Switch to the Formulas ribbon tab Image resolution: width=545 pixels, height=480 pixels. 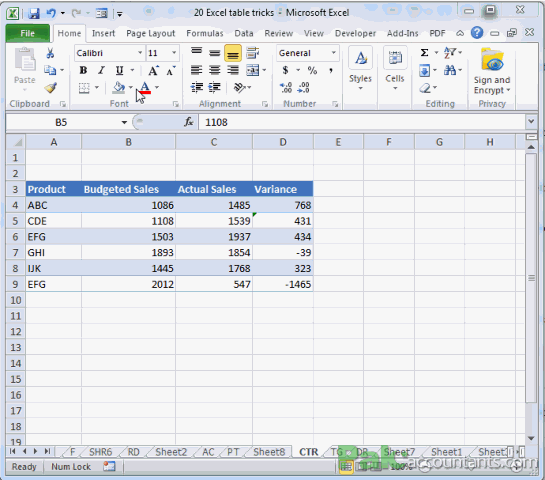coord(205,33)
